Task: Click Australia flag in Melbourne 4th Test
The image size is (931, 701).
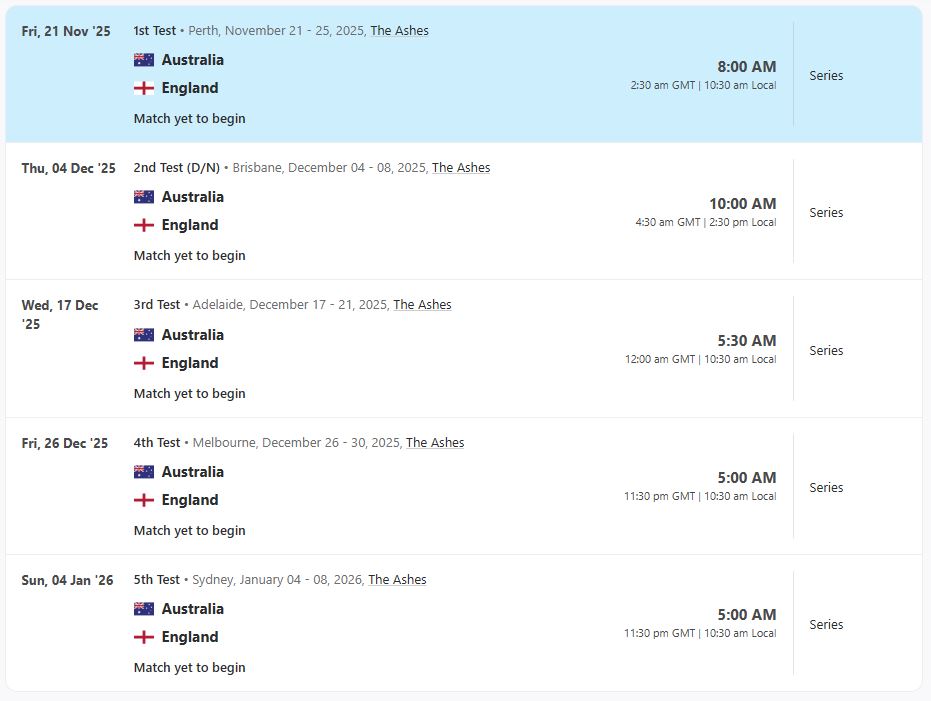Action: coord(144,472)
